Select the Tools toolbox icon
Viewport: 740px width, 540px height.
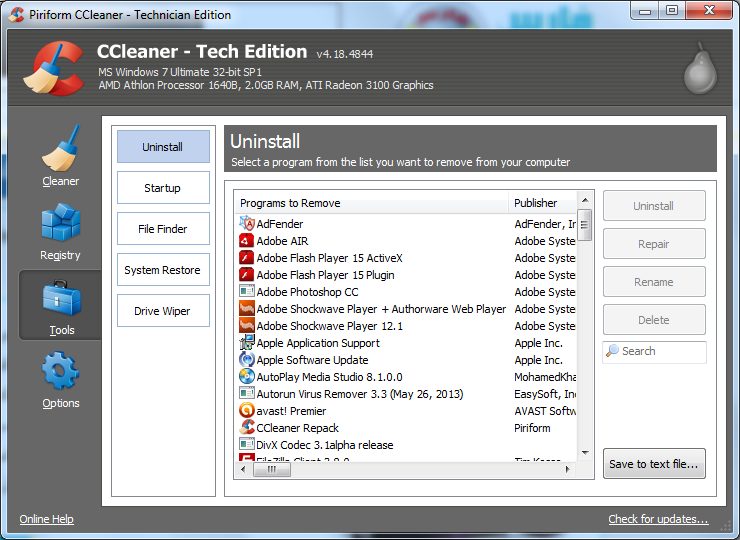click(x=61, y=298)
